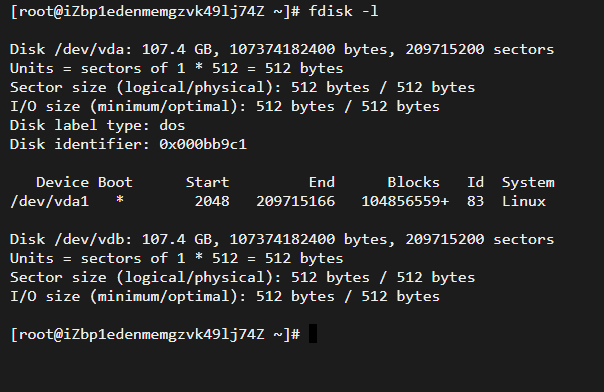Screen dimensions: 604x392
Task: Click the 'Blocks' column header
Action: pyautogui.click(x=414, y=182)
